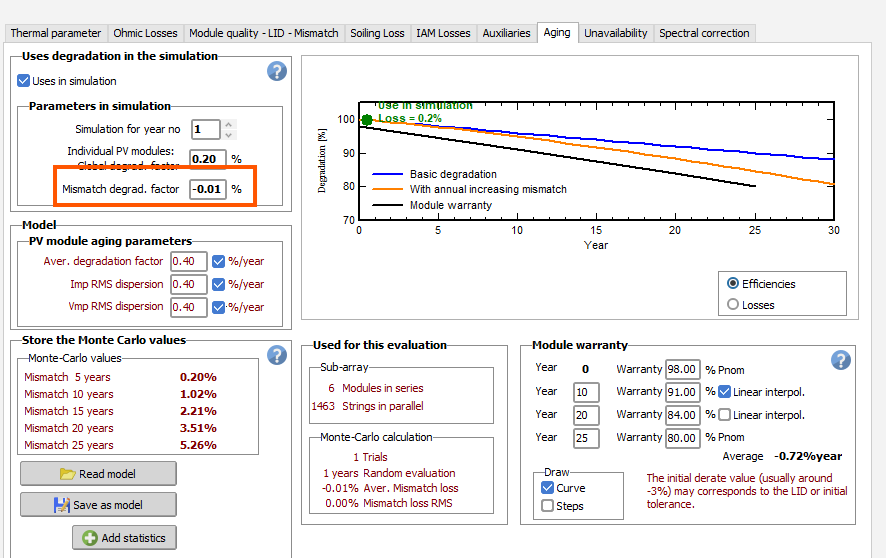Click the Add statistics button
886x558 pixels.
[124, 538]
